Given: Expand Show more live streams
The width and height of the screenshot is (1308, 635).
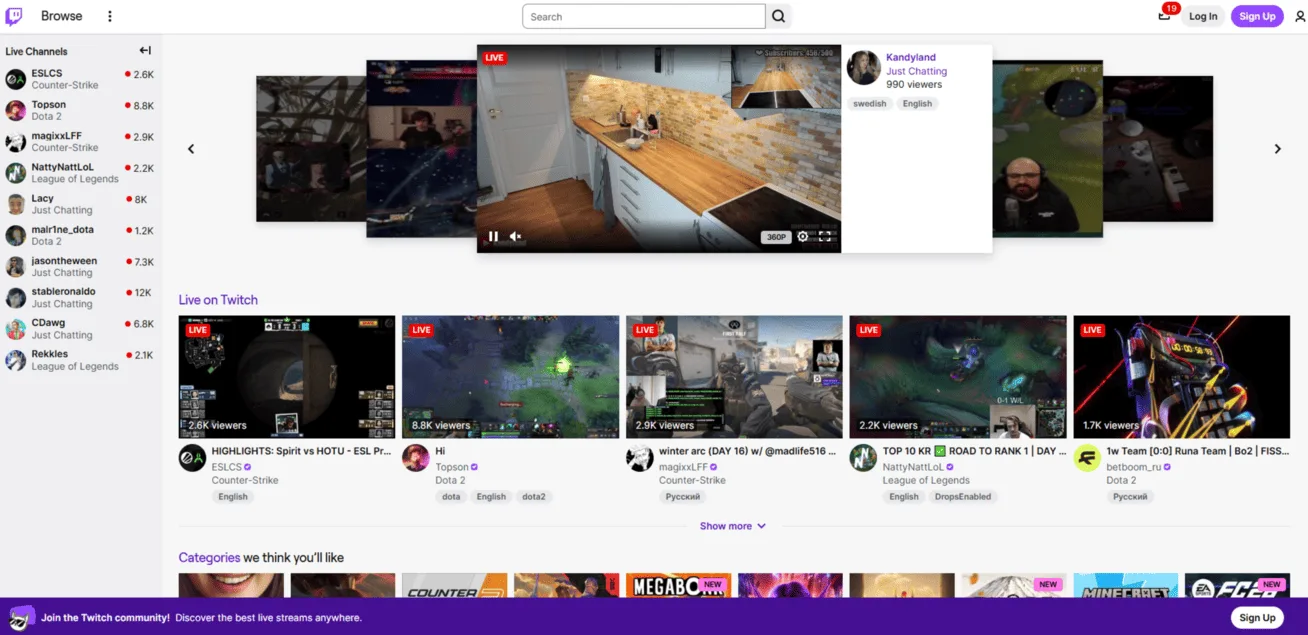Looking at the screenshot, I should click(733, 526).
